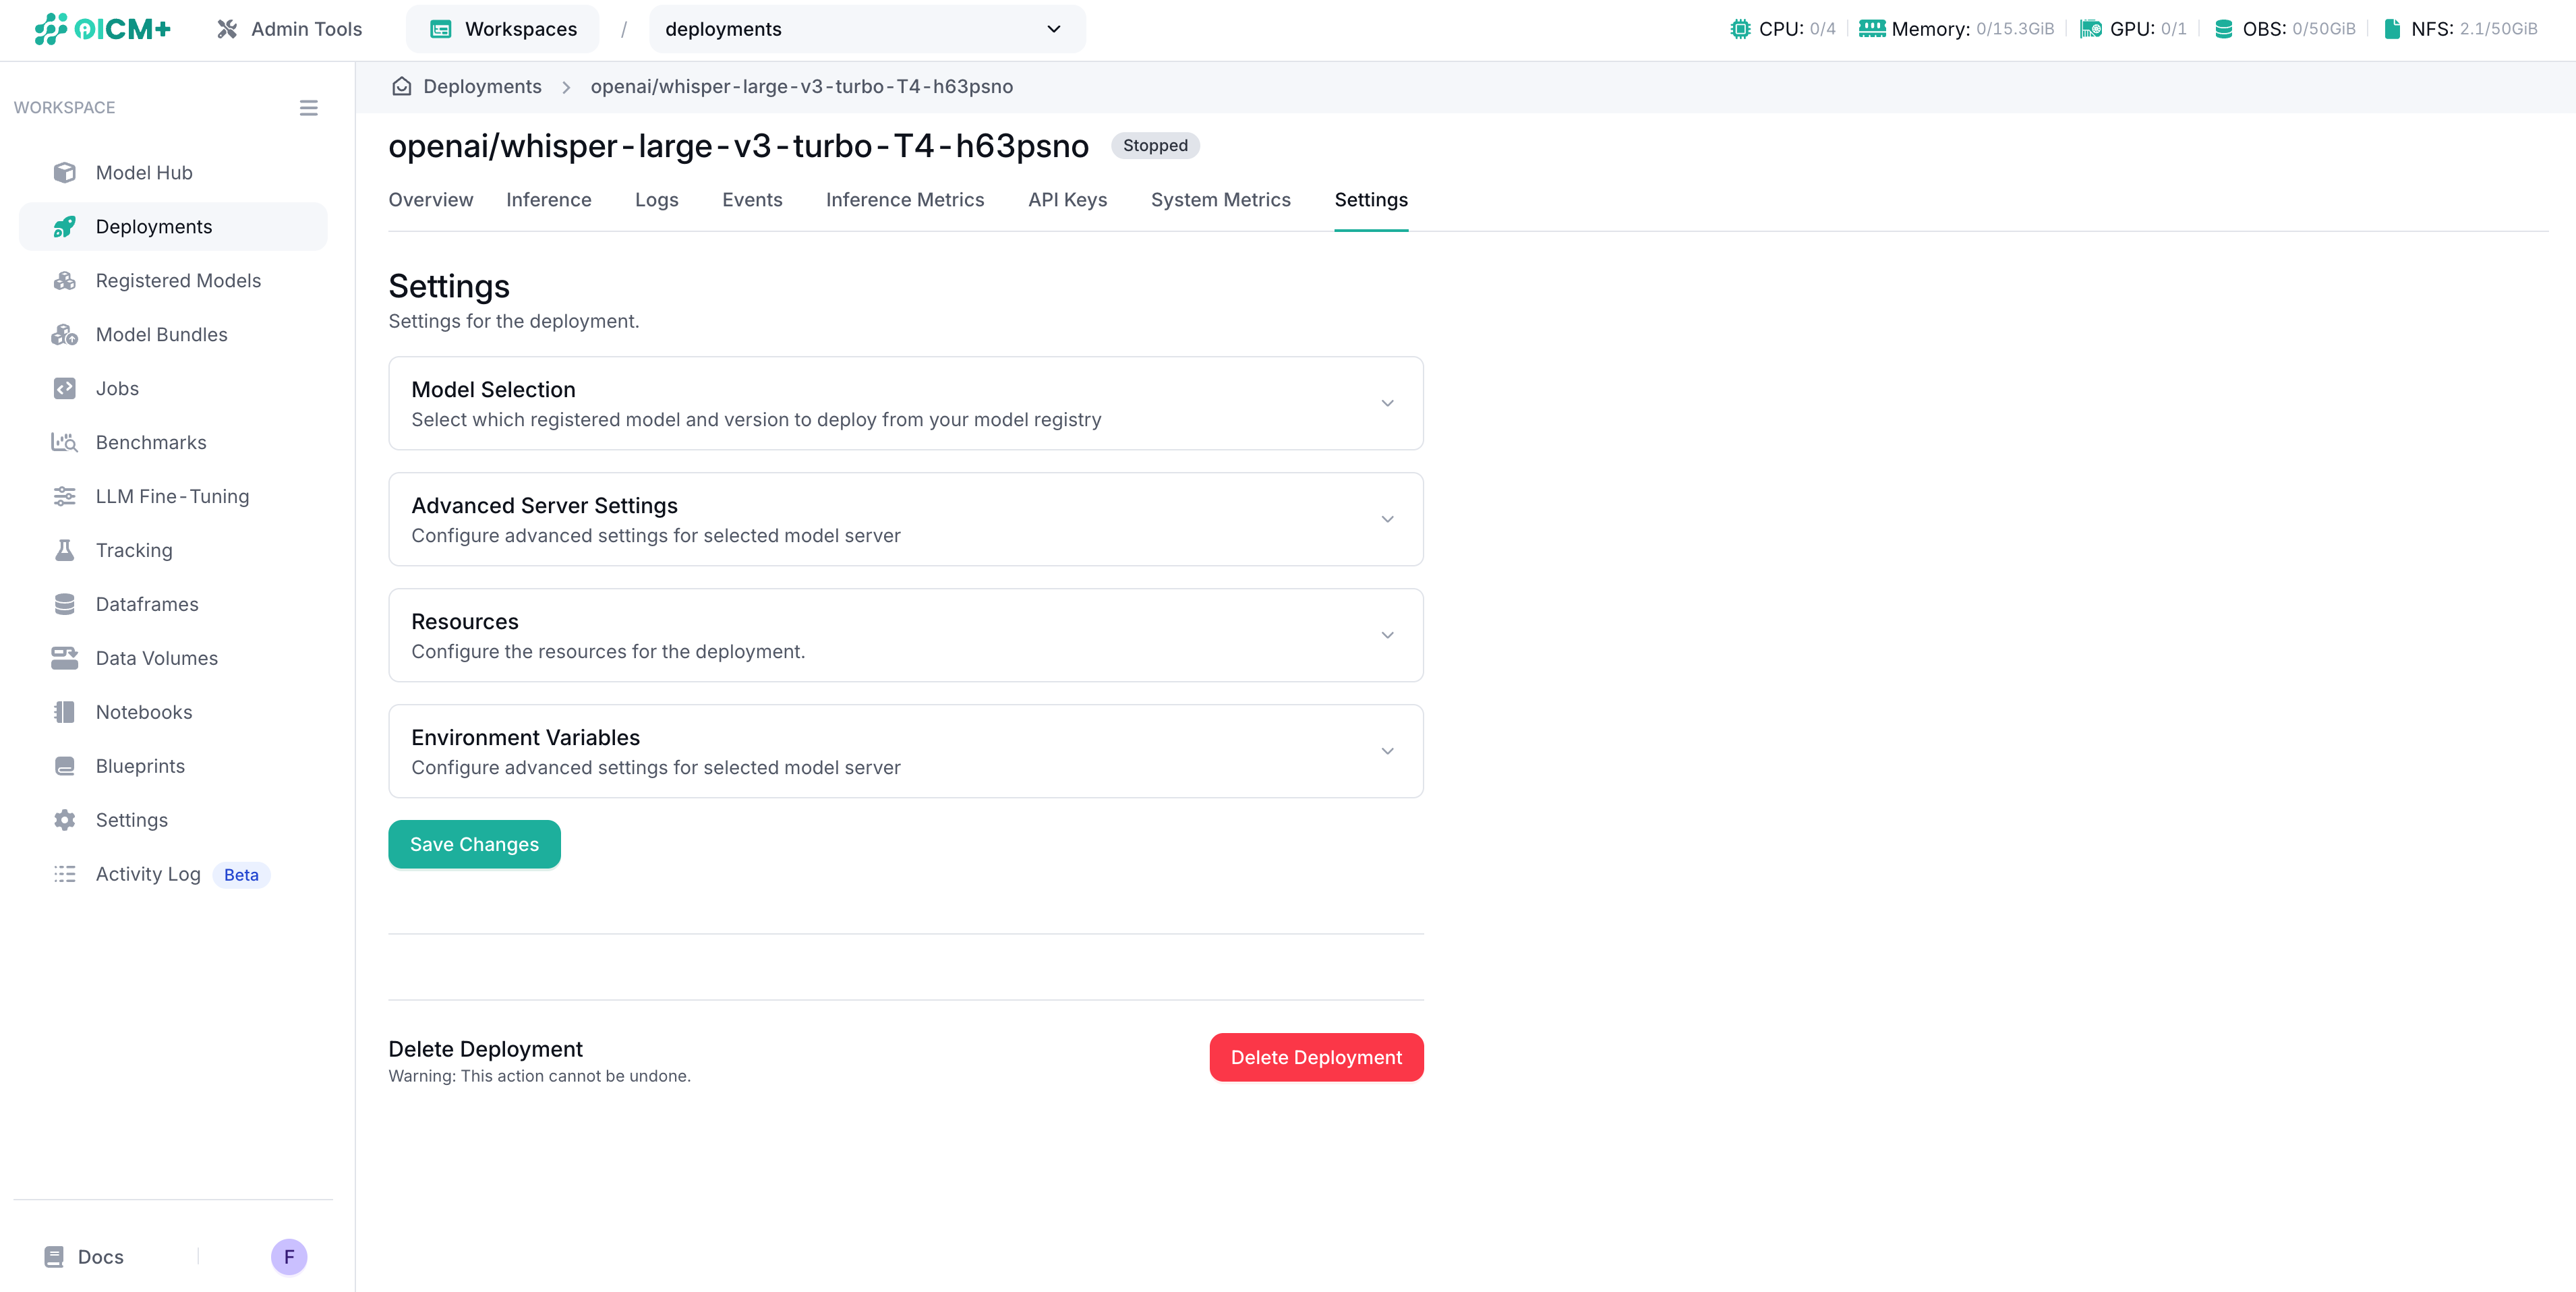Open the OICM+ logo home link
2576x1292 pixels.
100,29
